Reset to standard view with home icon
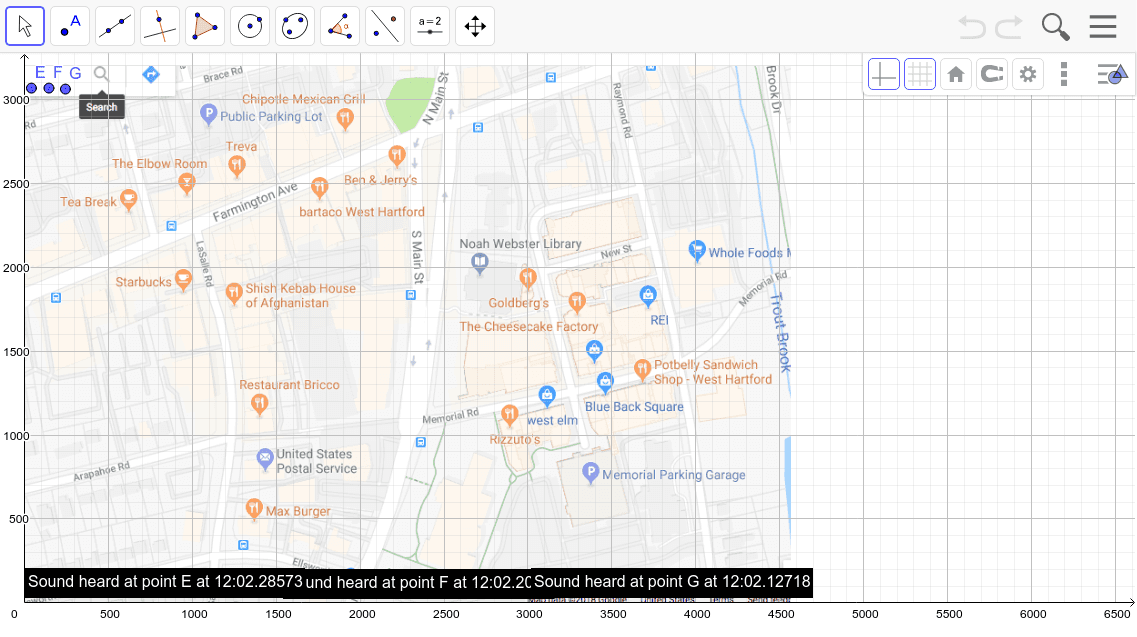The height and width of the screenshot is (637, 1137). [956, 74]
